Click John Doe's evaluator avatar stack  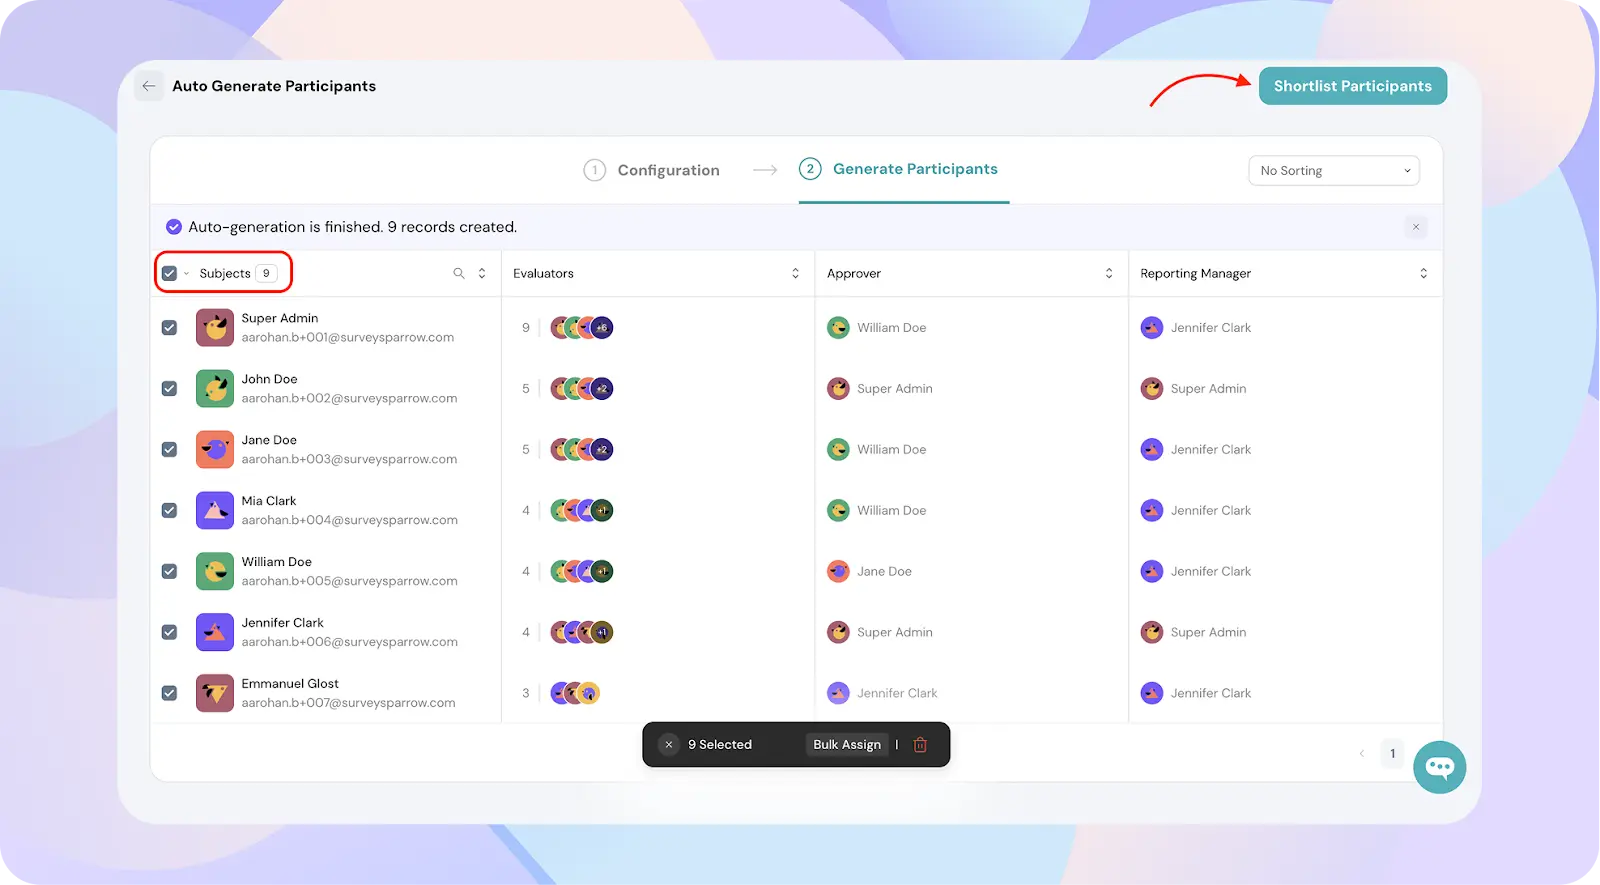[582, 389]
